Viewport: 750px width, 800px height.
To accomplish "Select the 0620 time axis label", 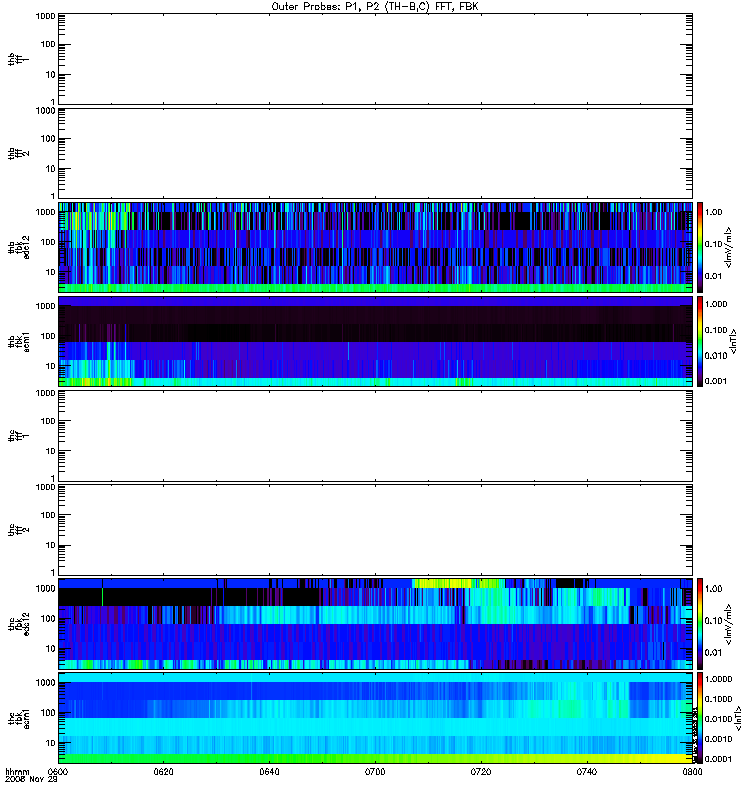I will [163, 772].
